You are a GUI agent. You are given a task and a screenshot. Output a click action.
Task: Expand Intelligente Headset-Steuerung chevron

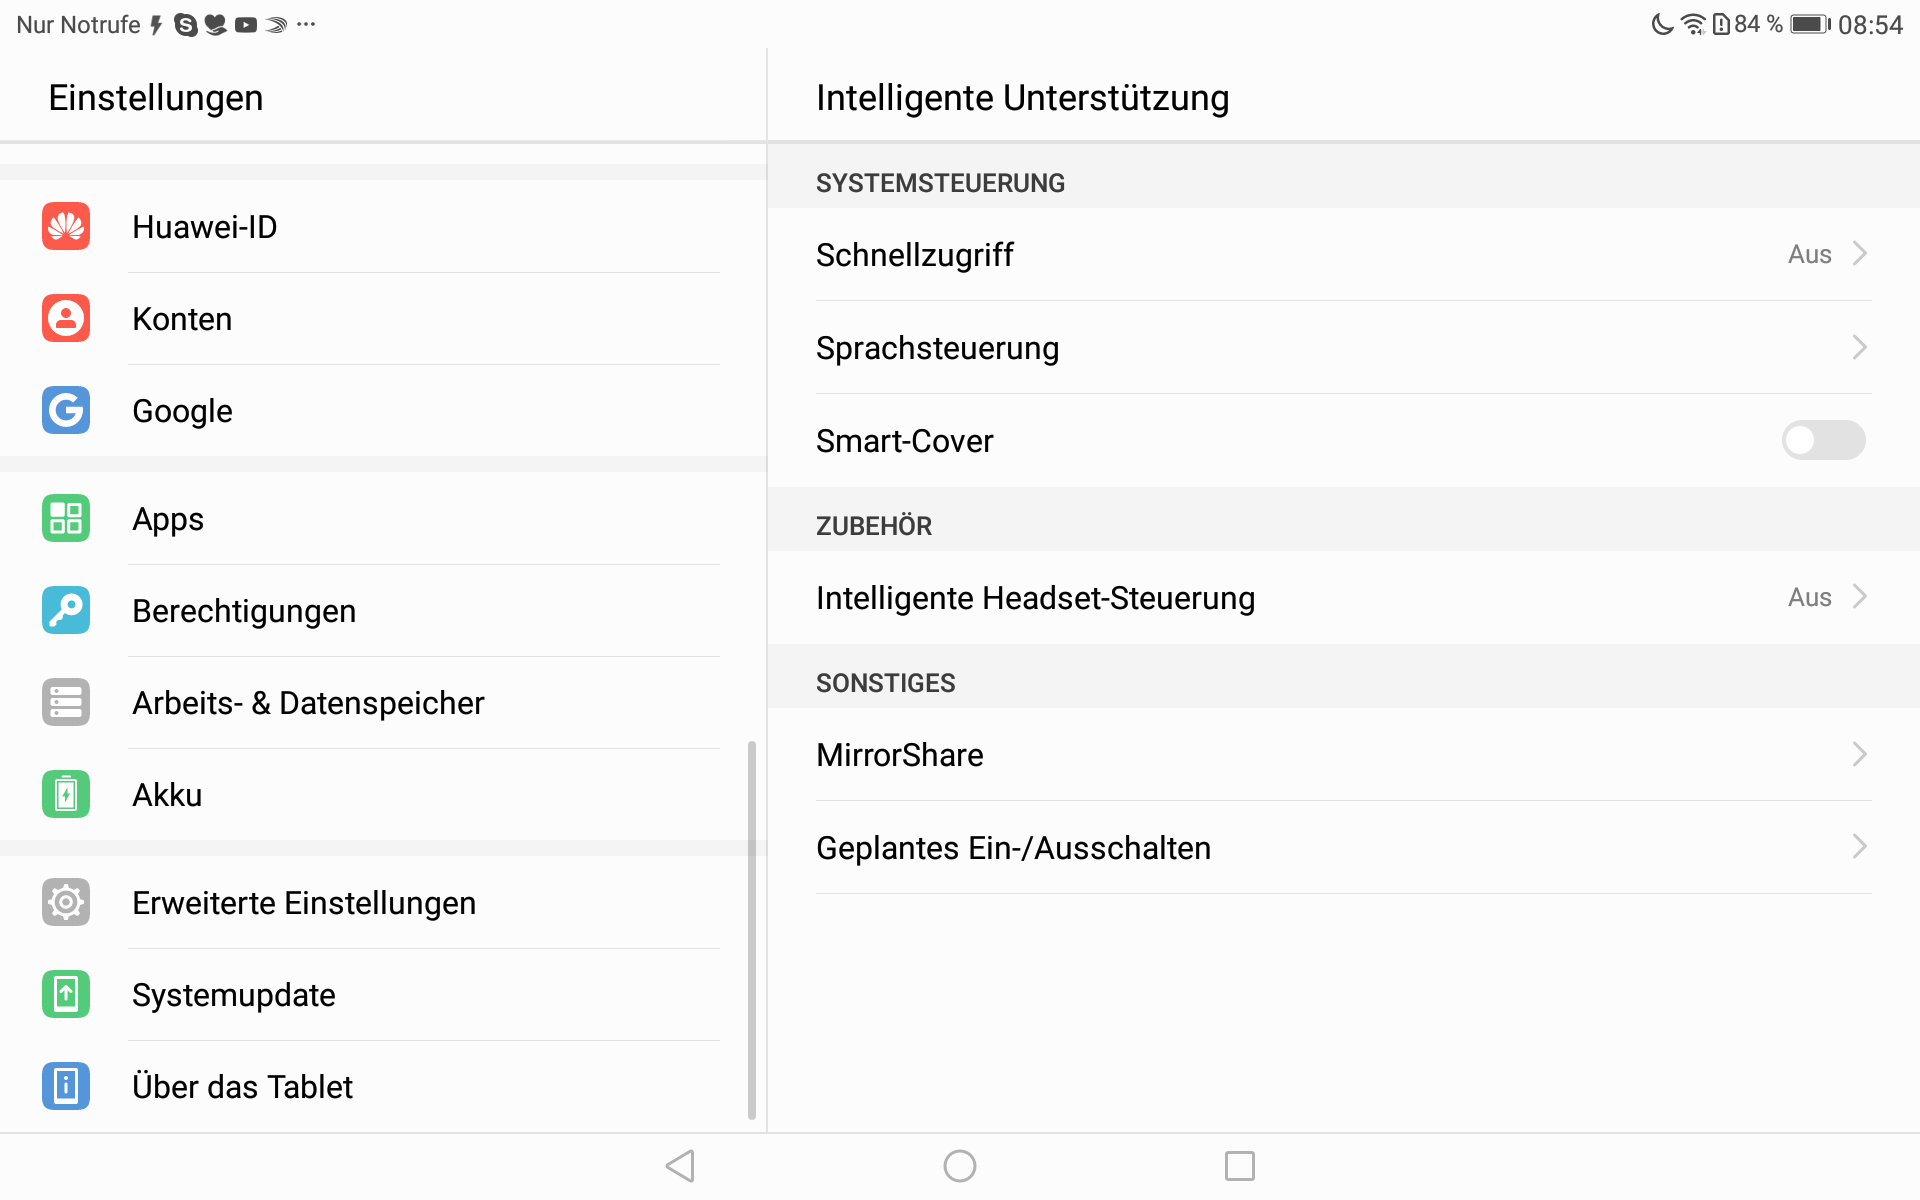1859,597
